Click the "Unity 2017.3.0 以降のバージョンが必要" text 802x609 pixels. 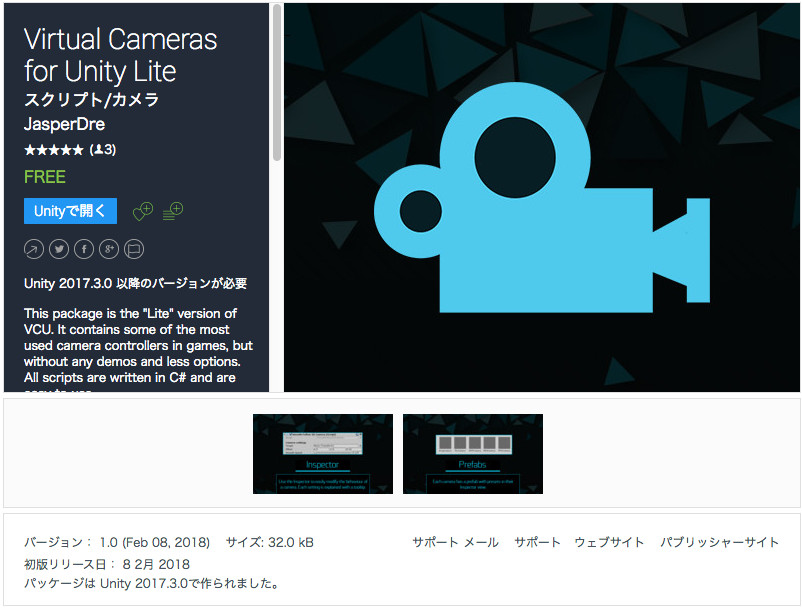coord(136,283)
